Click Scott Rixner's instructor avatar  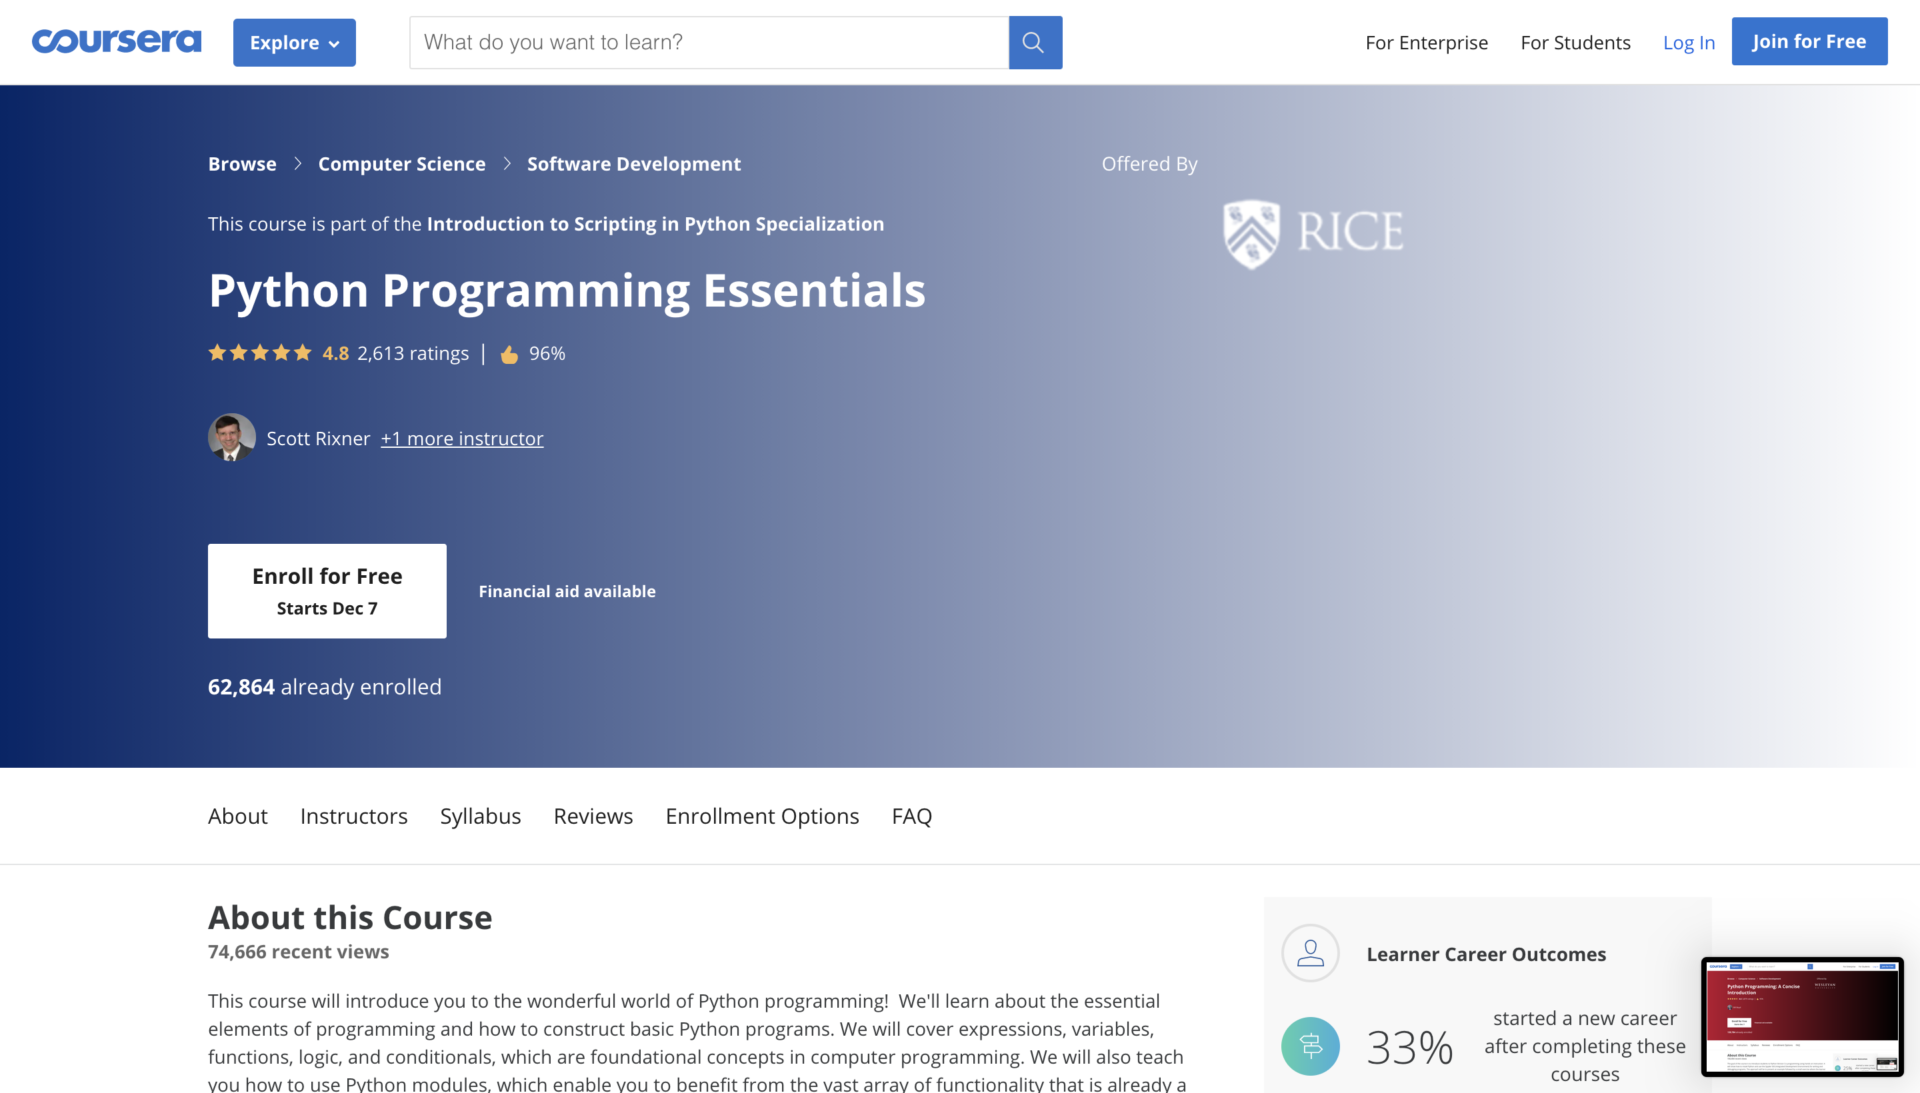pyautogui.click(x=231, y=438)
